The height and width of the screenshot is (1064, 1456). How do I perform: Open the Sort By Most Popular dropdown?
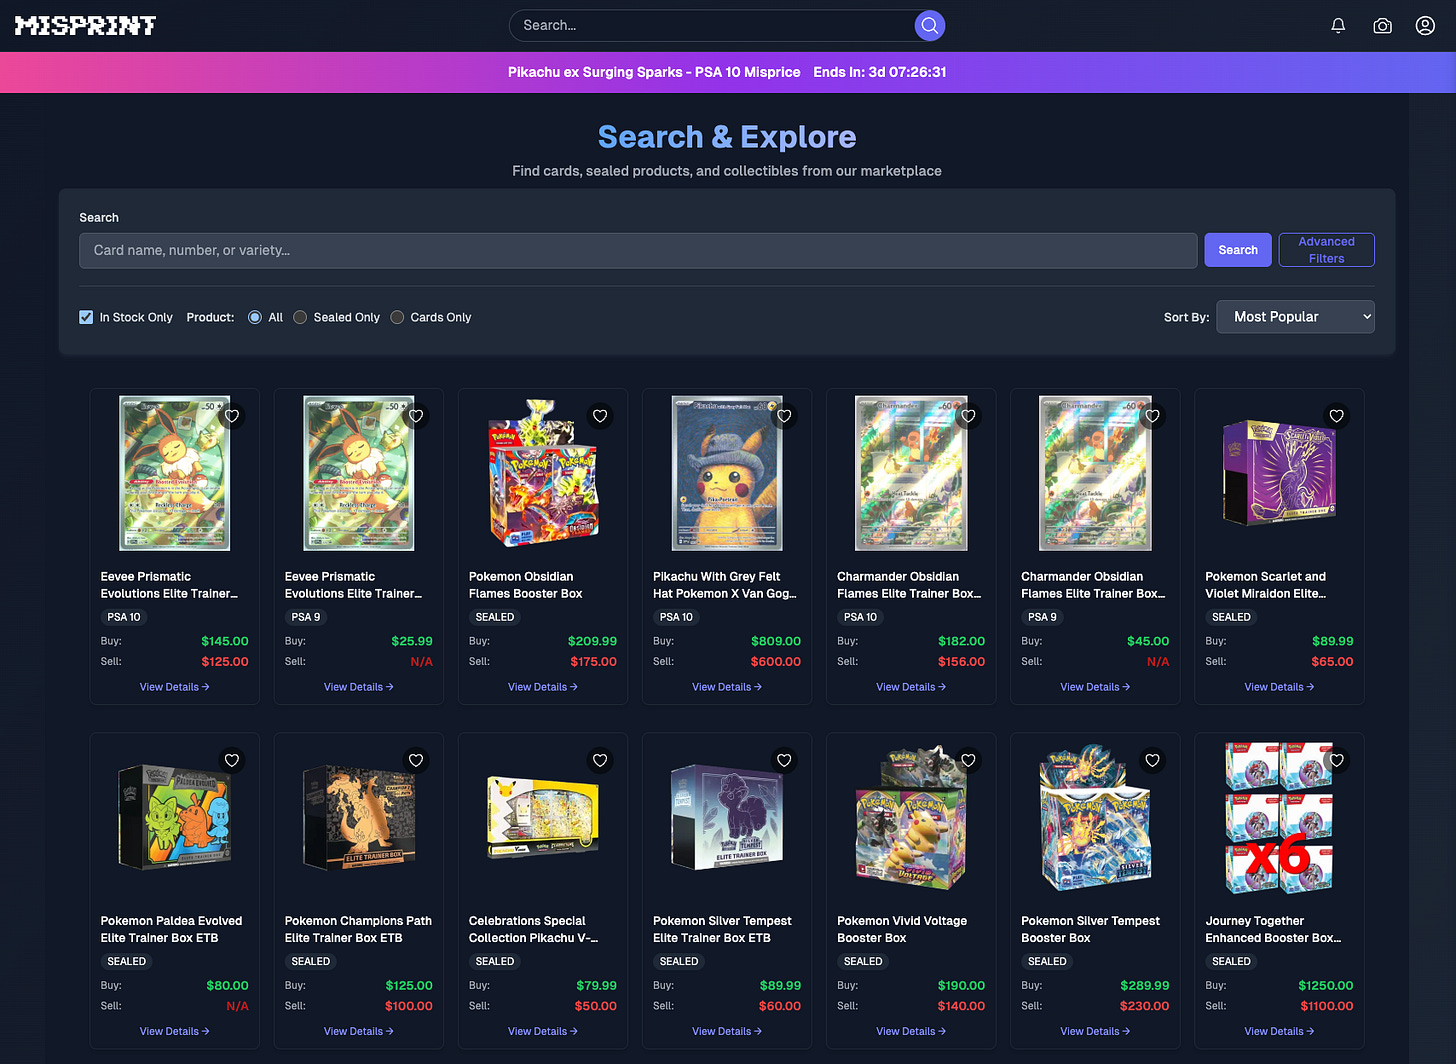pos(1295,317)
